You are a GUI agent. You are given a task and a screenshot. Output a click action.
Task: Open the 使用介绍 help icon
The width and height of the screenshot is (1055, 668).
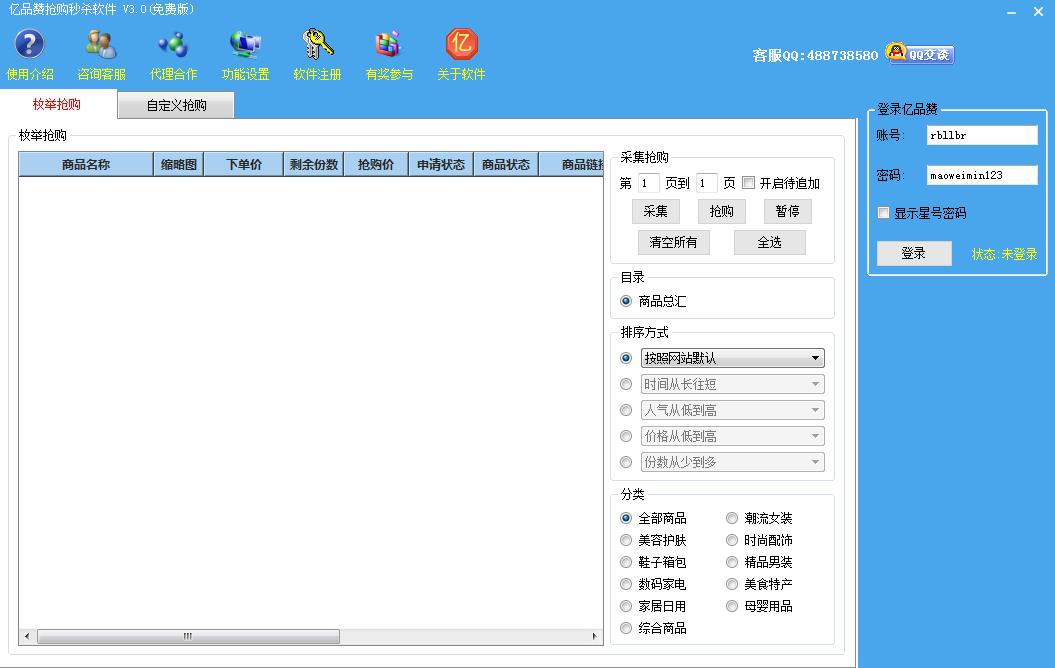coord(29,45)
